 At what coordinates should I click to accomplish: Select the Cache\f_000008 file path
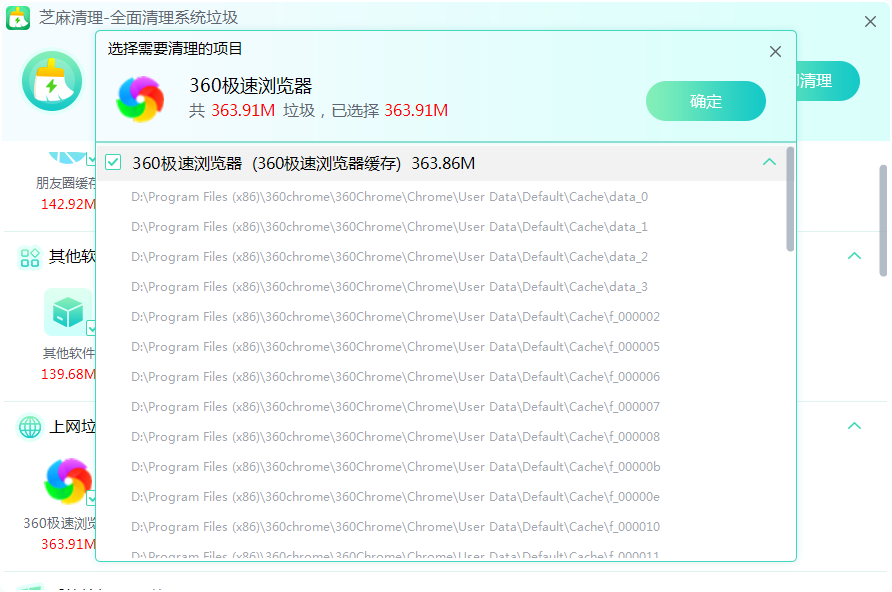[x=395, y=437]
